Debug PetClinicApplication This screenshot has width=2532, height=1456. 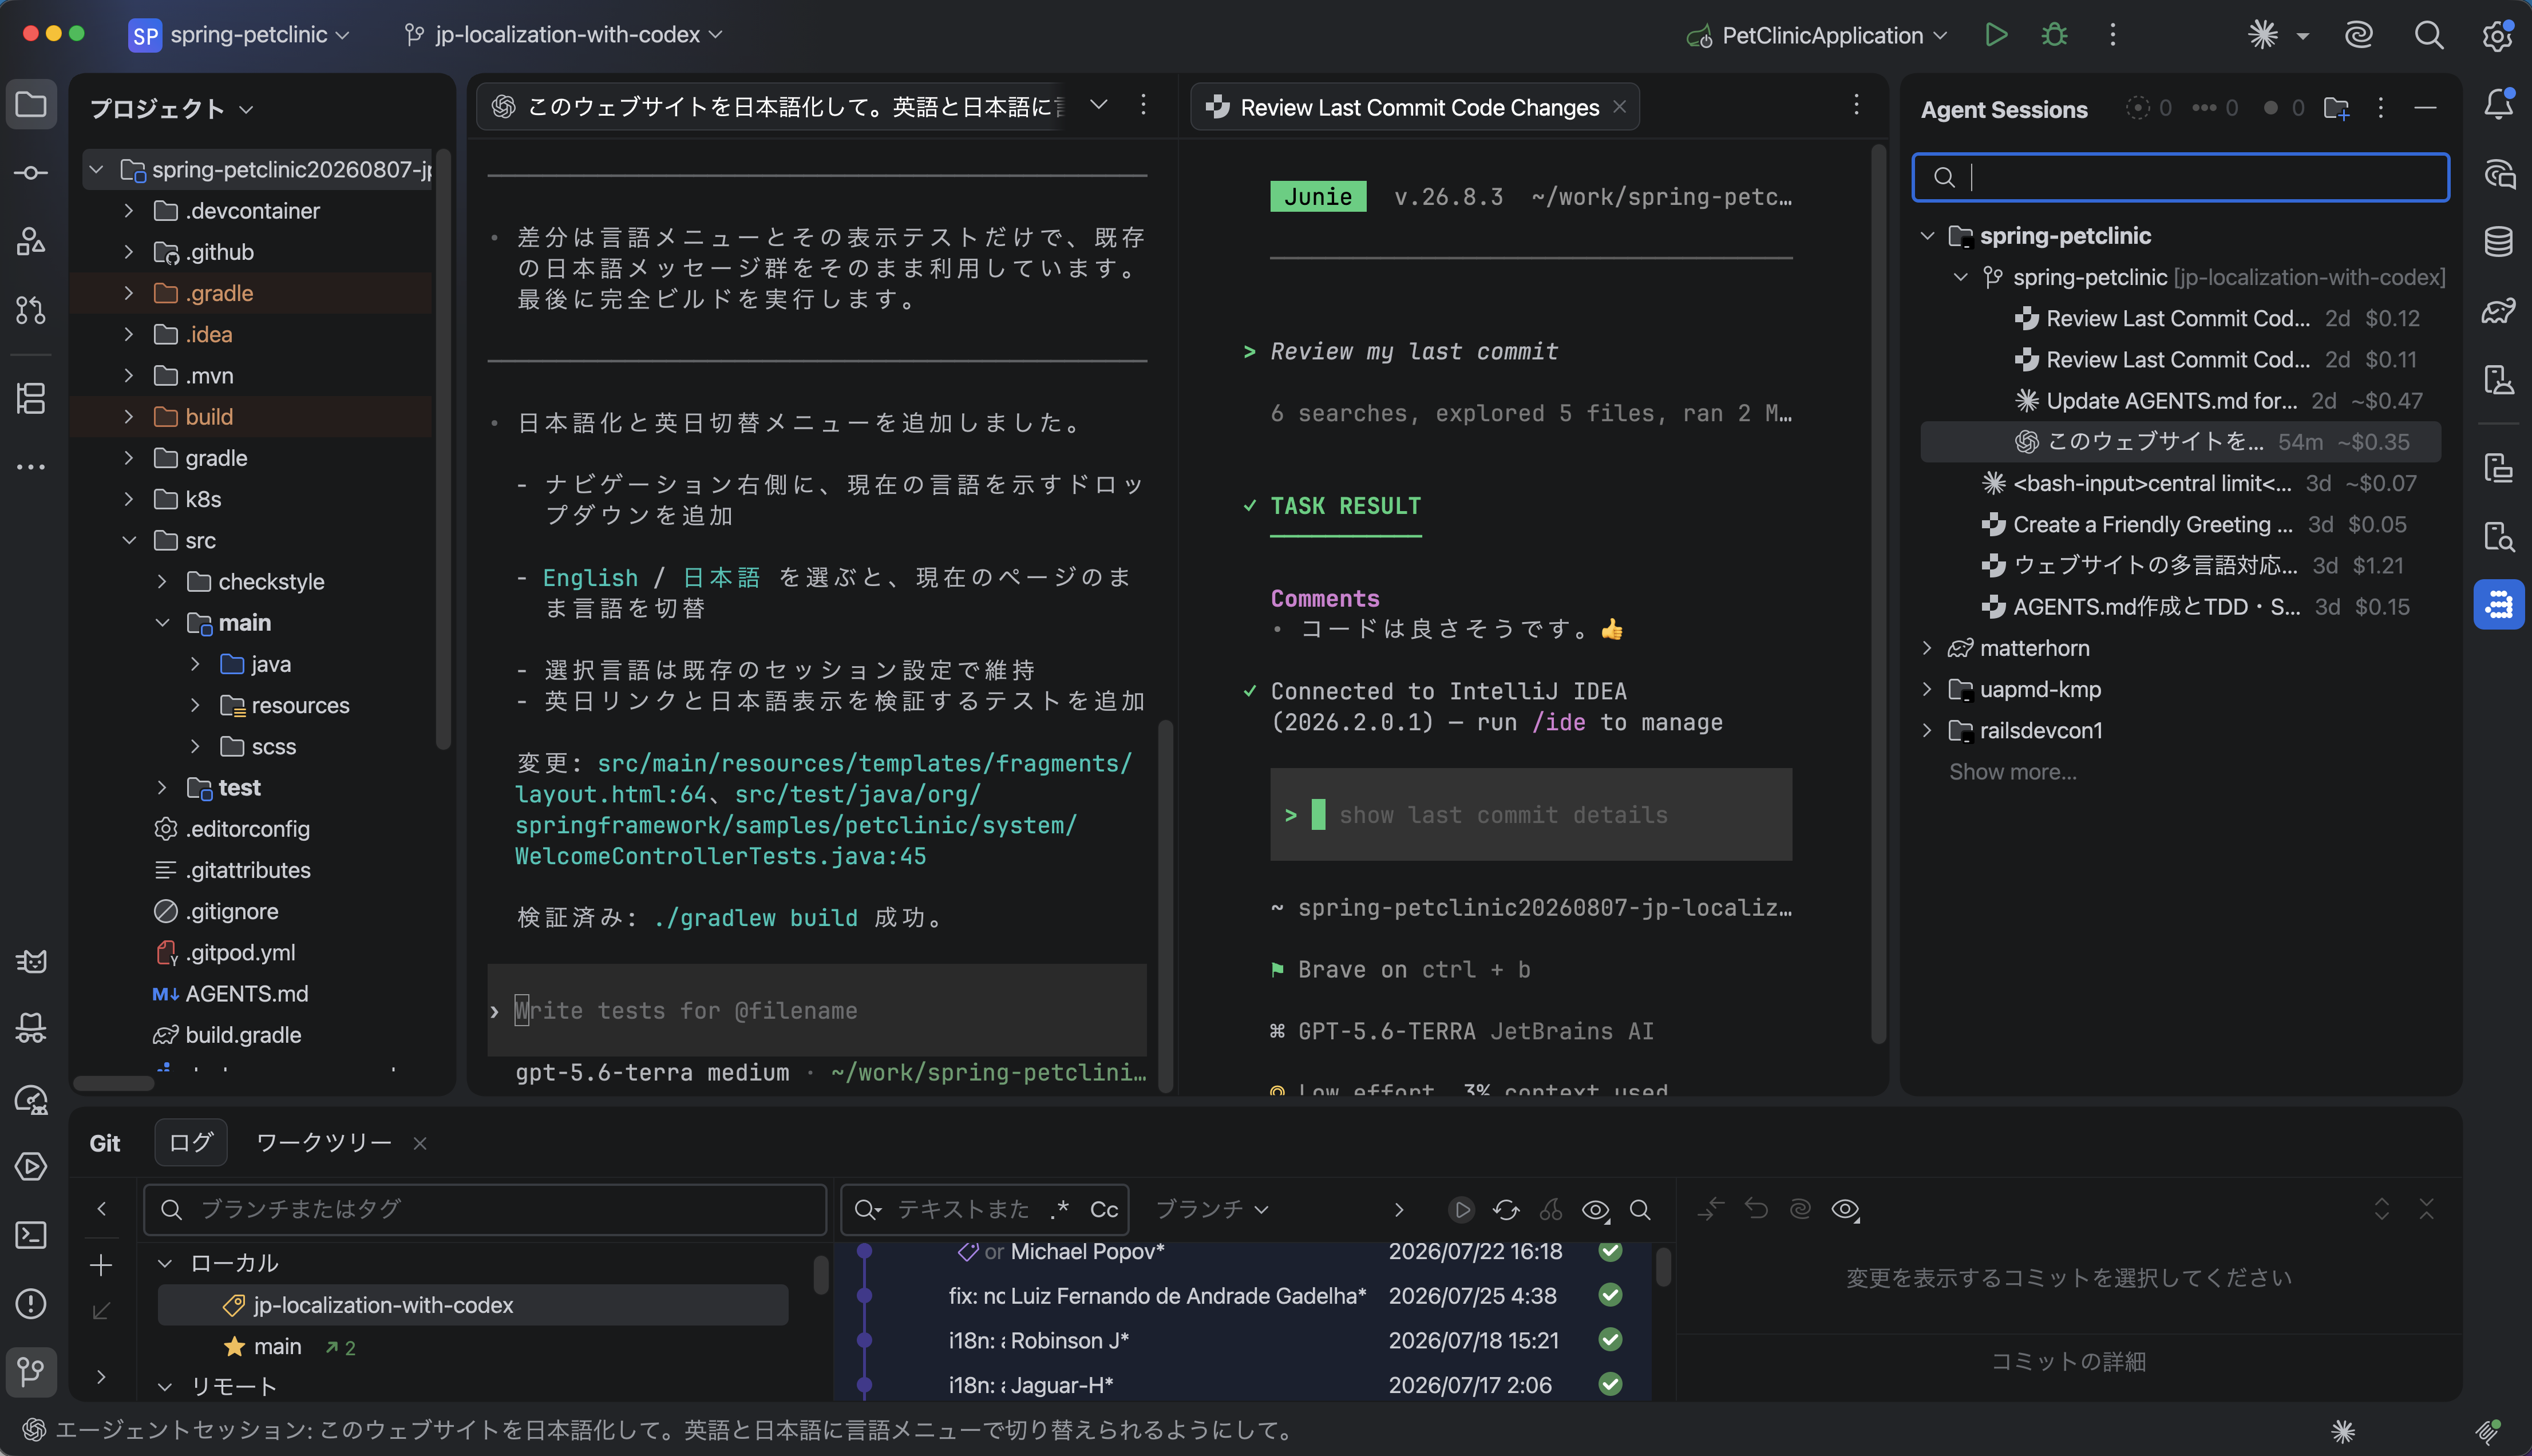coord(2054,35)
